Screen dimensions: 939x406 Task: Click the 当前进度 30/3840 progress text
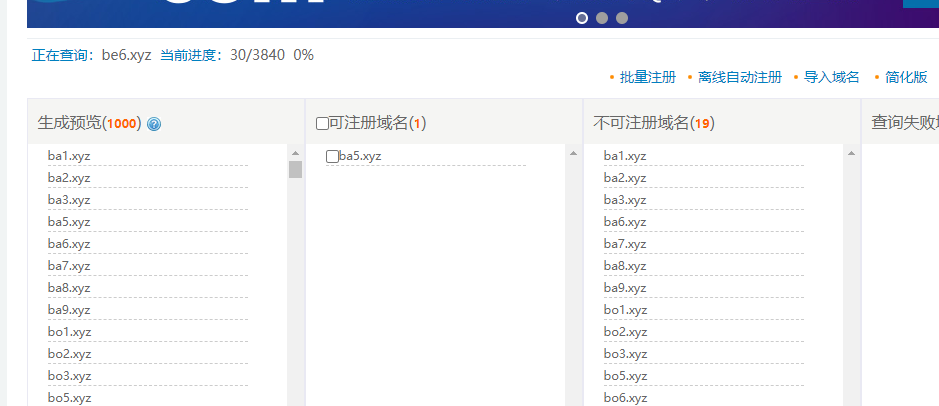tap(222, 55)
